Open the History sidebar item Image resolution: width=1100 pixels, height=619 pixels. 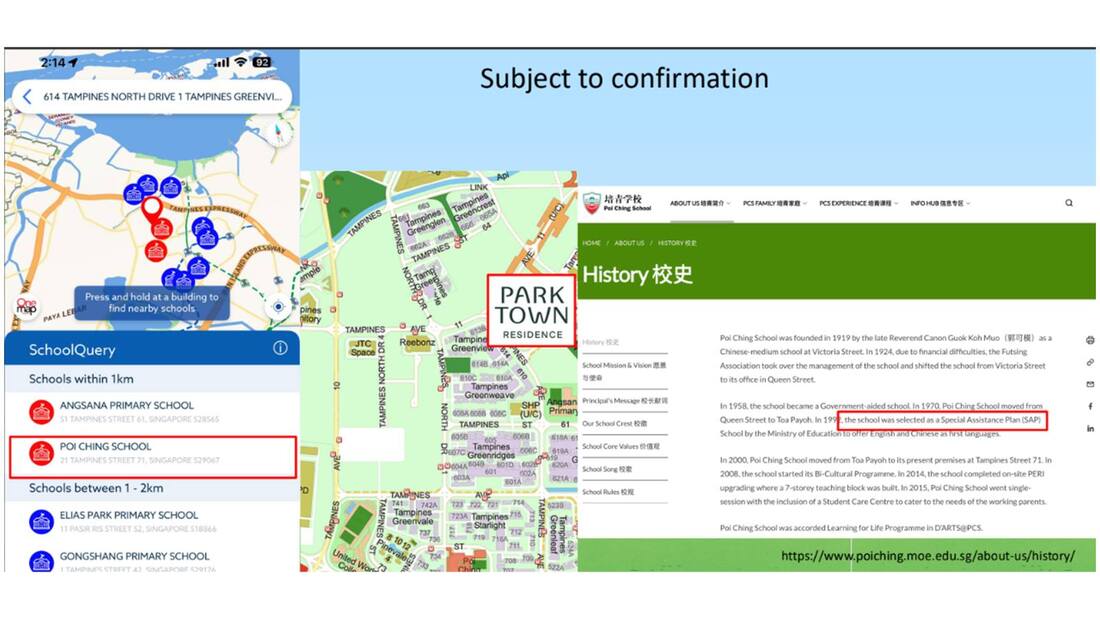601,342
